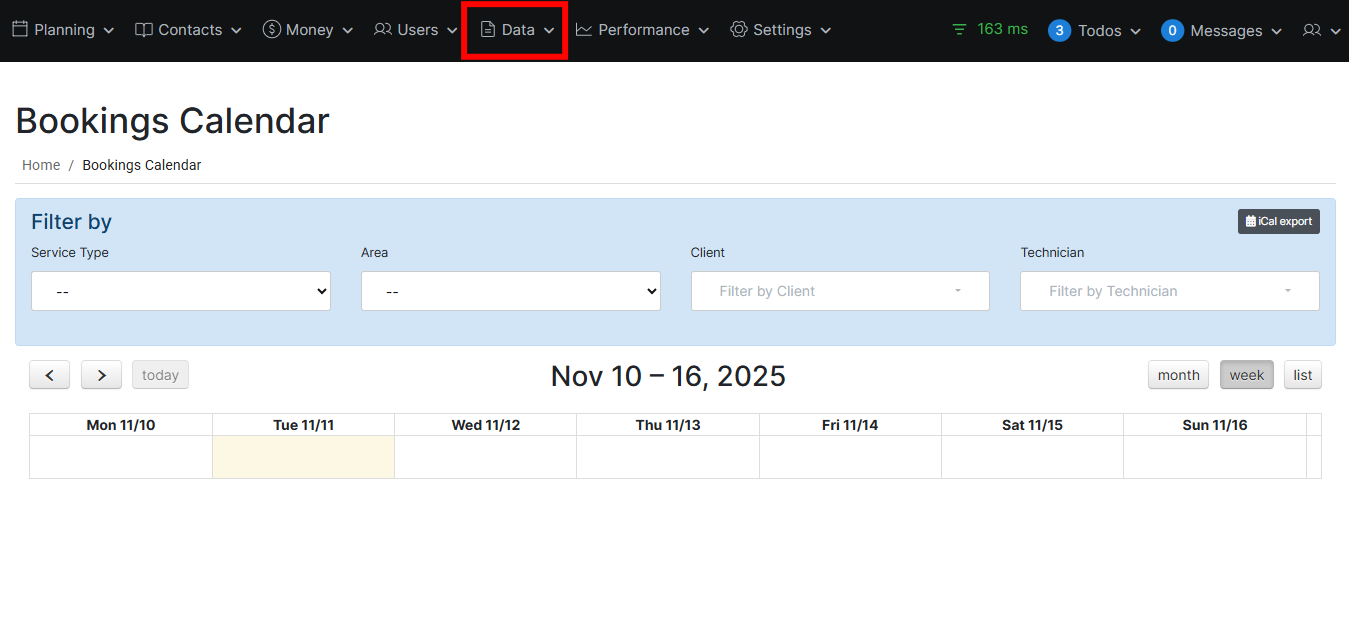Open the Data menu
This screenshot has width=1349, height=627.
pyautogui.click(x=517, y=30)
